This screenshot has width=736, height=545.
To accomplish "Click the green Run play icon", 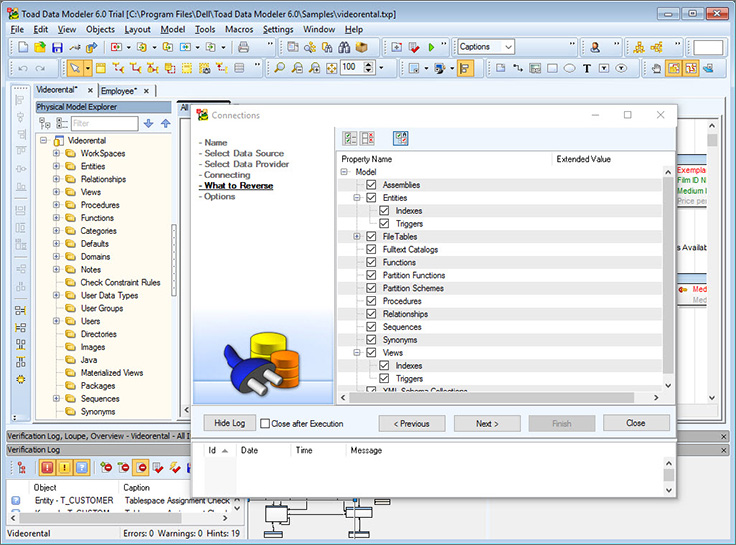I will pos(431,47).
